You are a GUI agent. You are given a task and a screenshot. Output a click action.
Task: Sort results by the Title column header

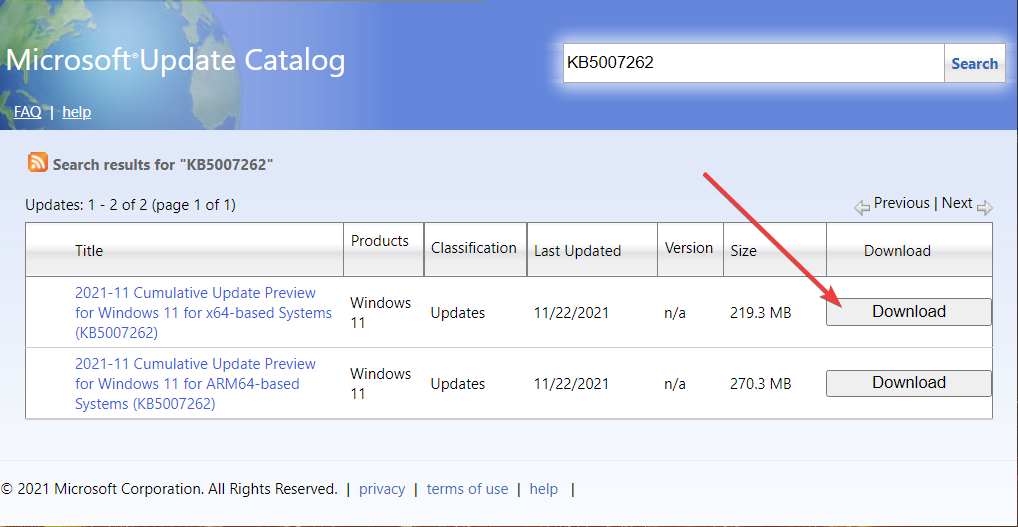89,251
